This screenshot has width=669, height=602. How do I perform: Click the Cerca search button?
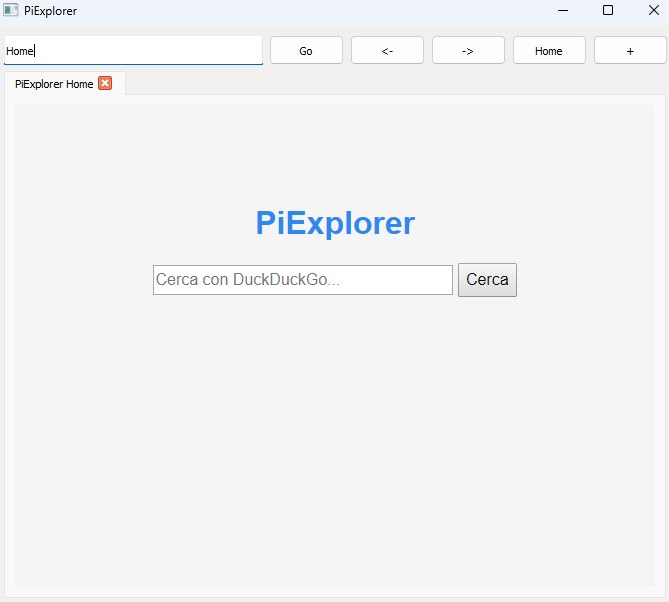click(487, 280)
